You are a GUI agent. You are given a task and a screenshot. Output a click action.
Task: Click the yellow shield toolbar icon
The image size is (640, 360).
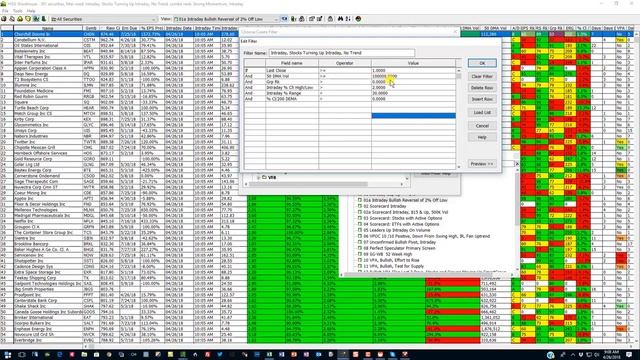28,19
